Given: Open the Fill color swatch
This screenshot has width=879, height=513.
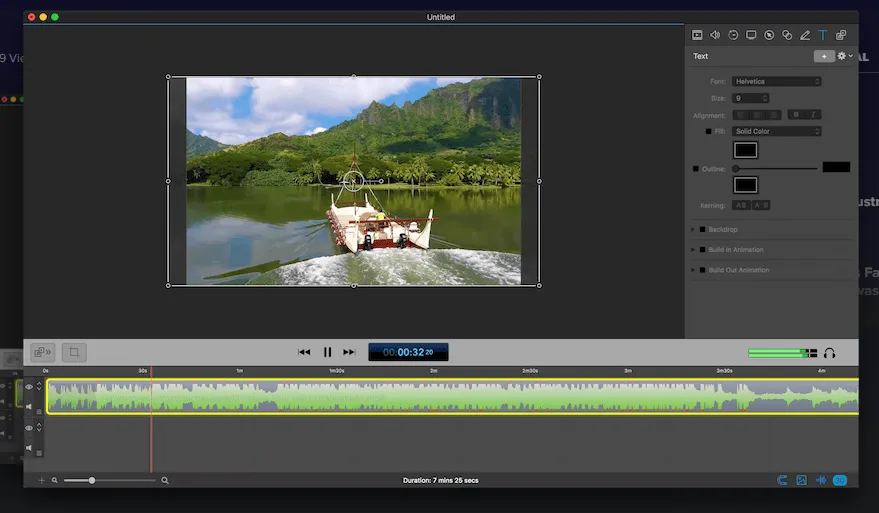Looking at the screenshot, I should pyautogui.click(x=745, y=150).
